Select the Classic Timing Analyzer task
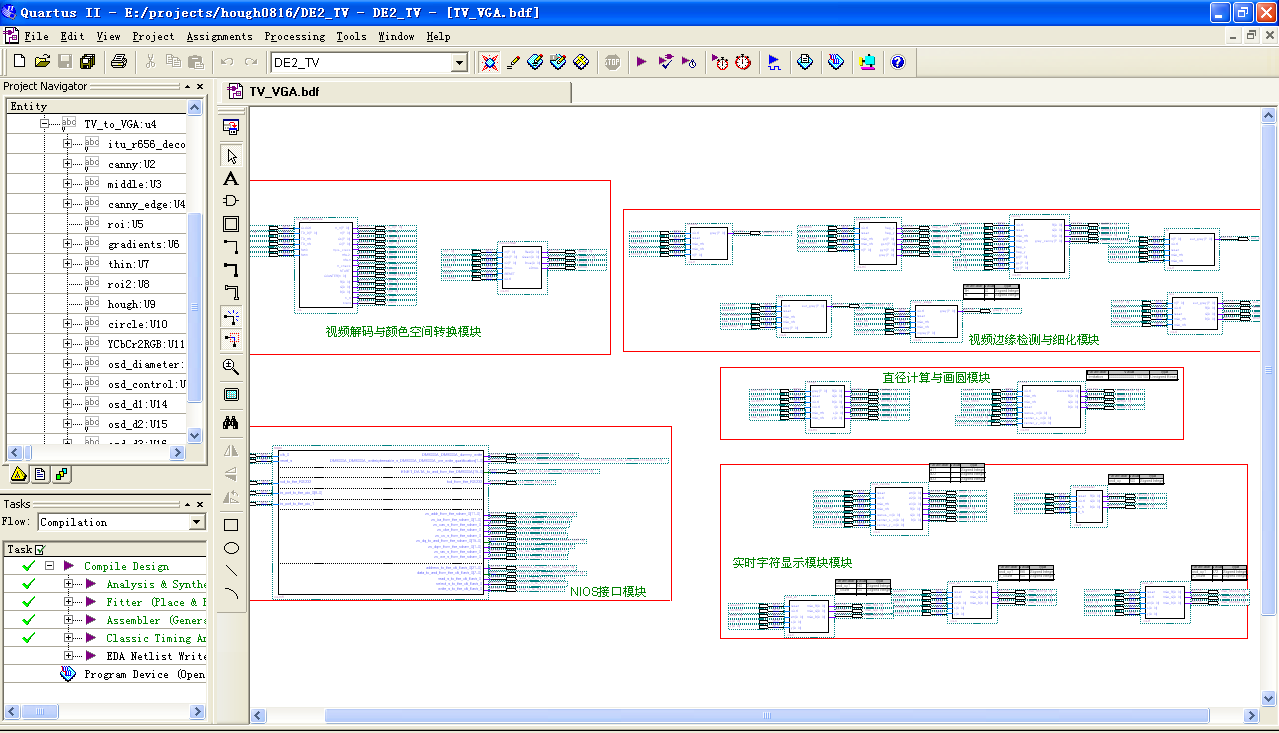Viewport: 1279px width, 733px height. click(156, 638)
